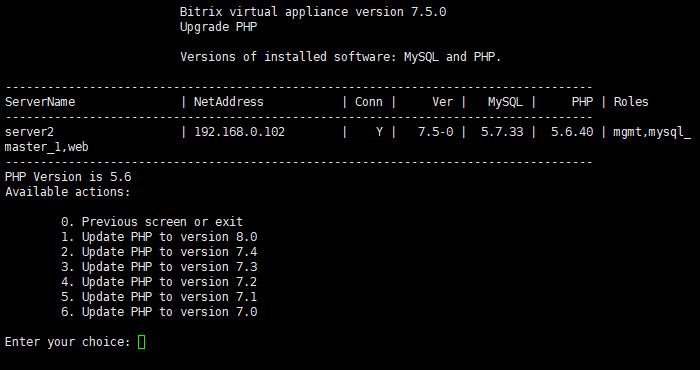Click the PHP version '5.6.40' cell
This screenshot has height=370, width=700.
click(572, 132)
